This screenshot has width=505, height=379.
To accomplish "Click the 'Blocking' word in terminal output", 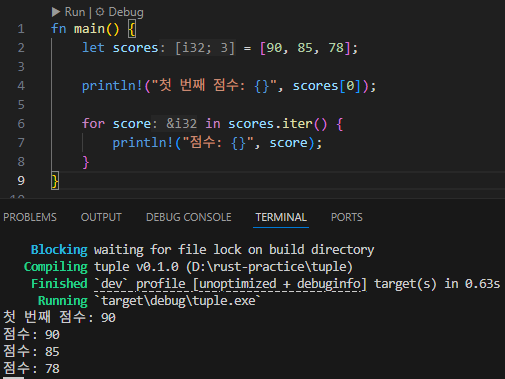I will 59,250.
